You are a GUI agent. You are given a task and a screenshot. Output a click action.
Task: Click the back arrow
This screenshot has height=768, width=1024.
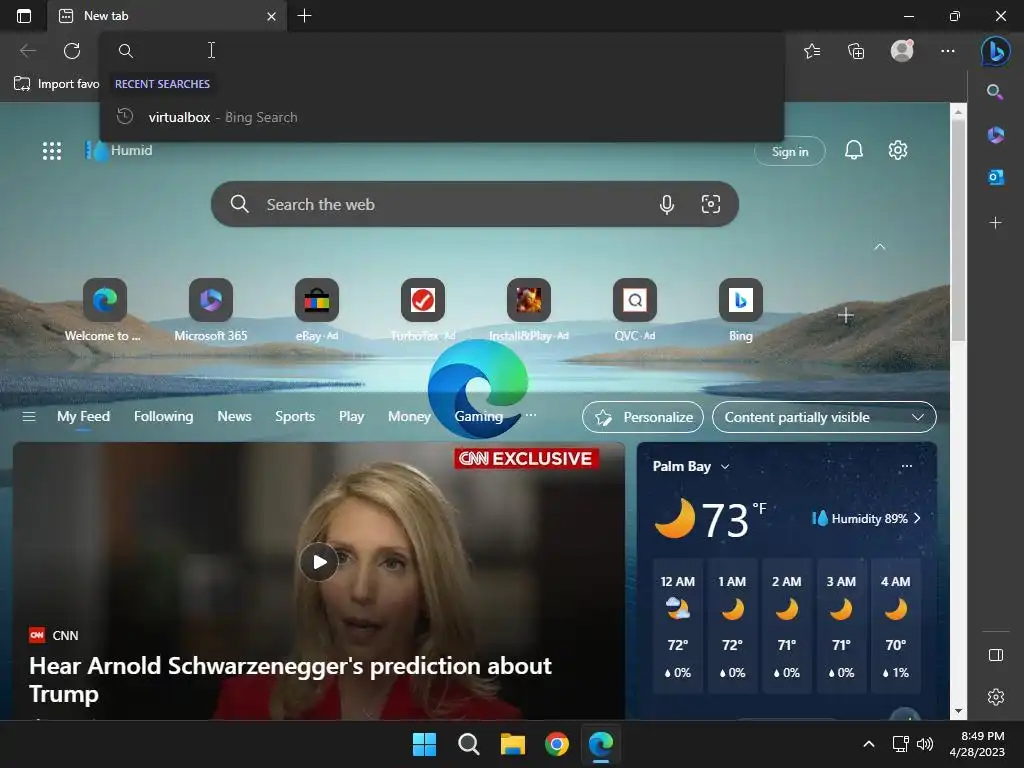[x=27, y=50]
